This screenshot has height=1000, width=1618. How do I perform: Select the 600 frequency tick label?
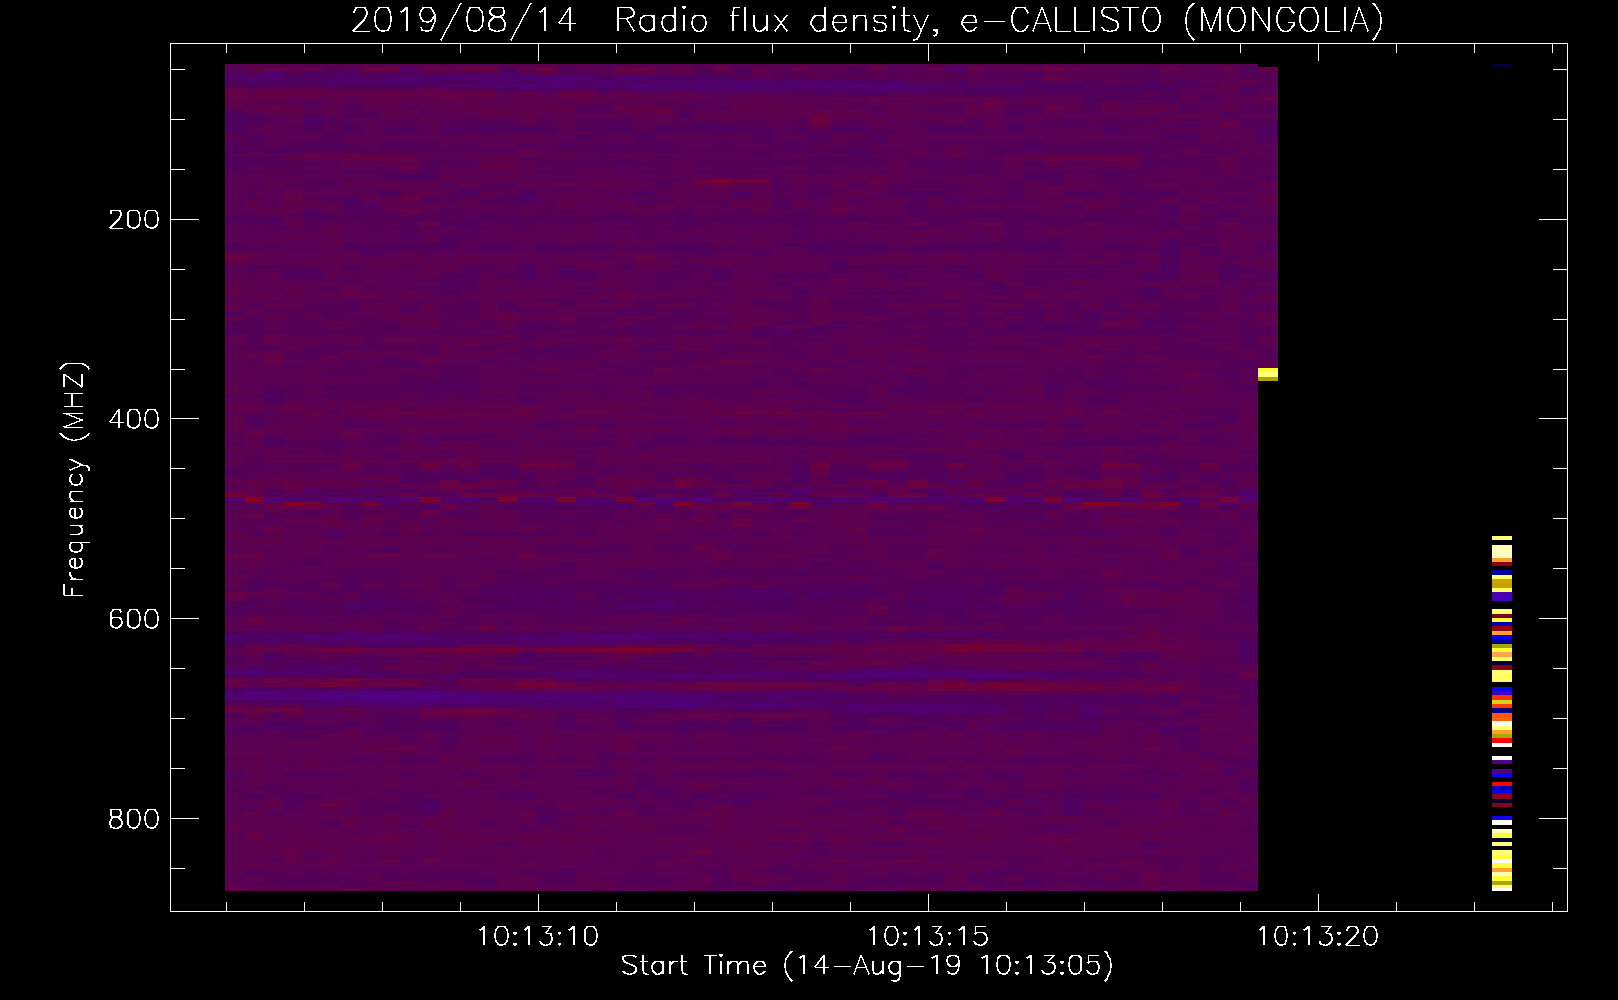[x=133, y=619]
